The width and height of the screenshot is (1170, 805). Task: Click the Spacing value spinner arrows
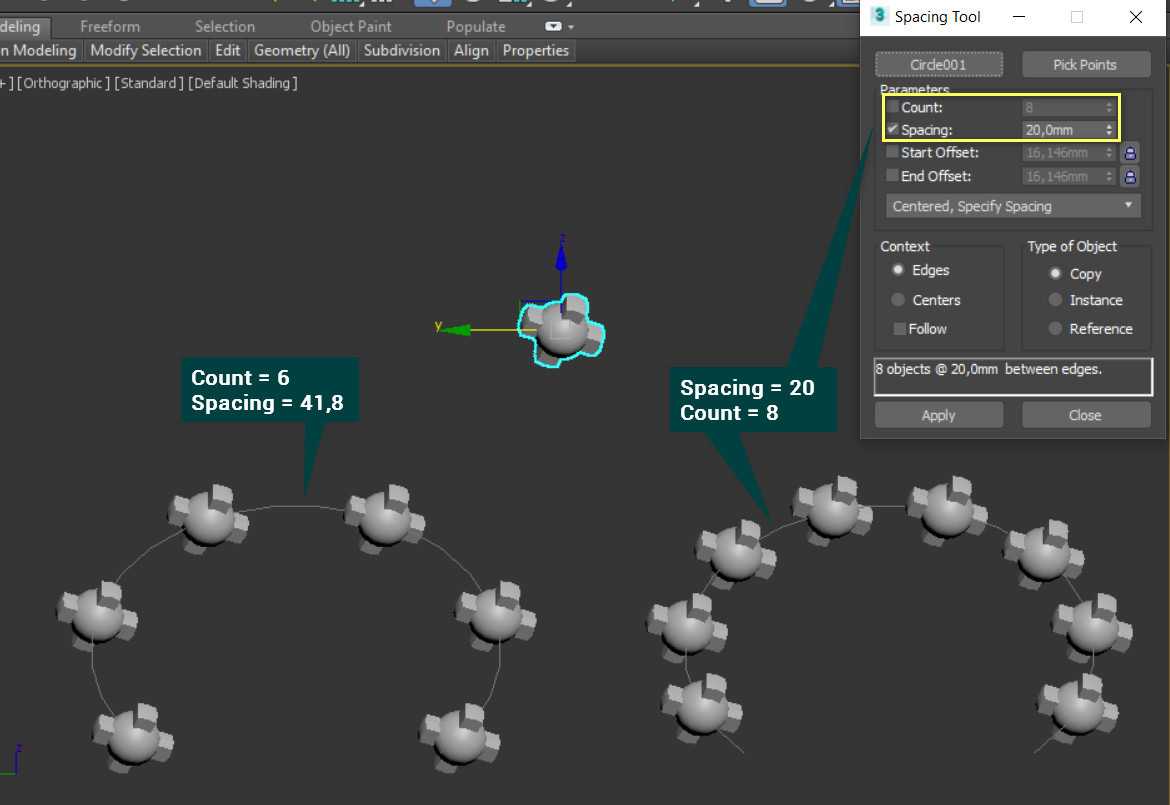1109,130
